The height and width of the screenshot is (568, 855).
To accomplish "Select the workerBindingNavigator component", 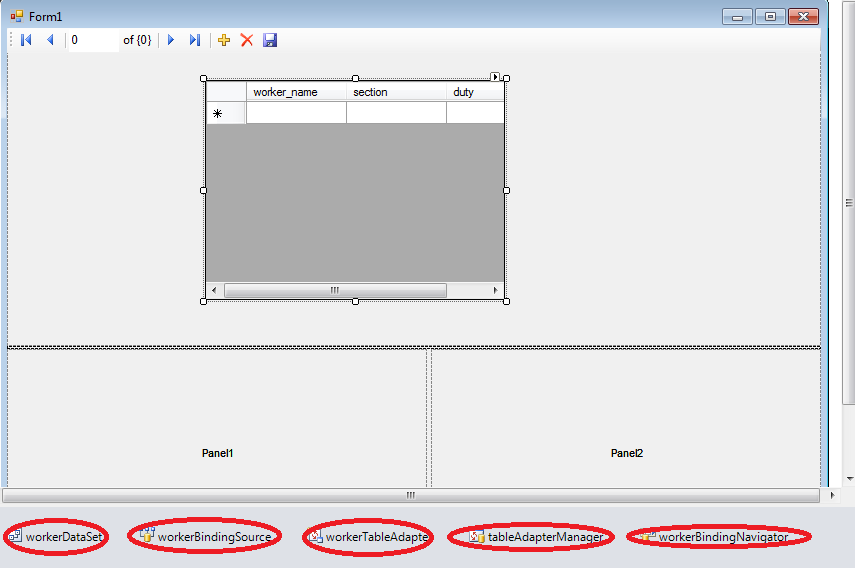I will (715, 537).
